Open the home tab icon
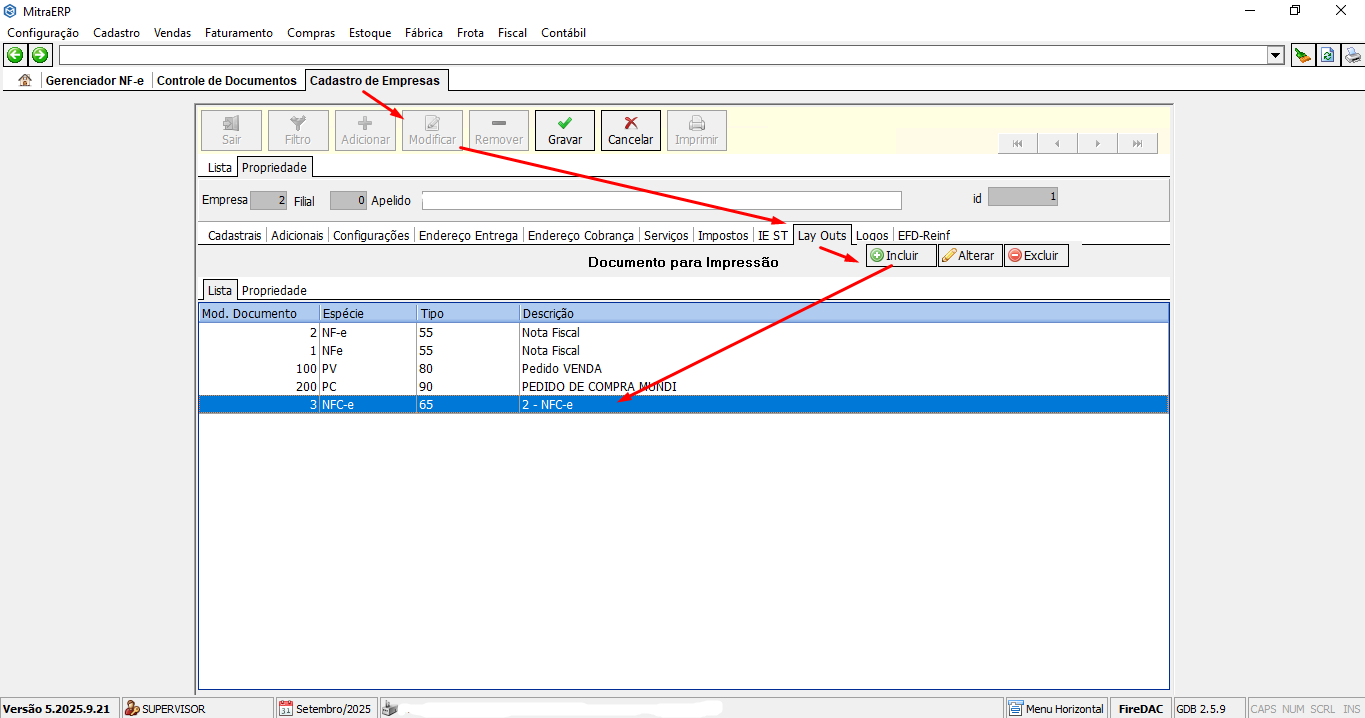The width and height of the screenshot is (1365, 718). click(x=25, y=81)
